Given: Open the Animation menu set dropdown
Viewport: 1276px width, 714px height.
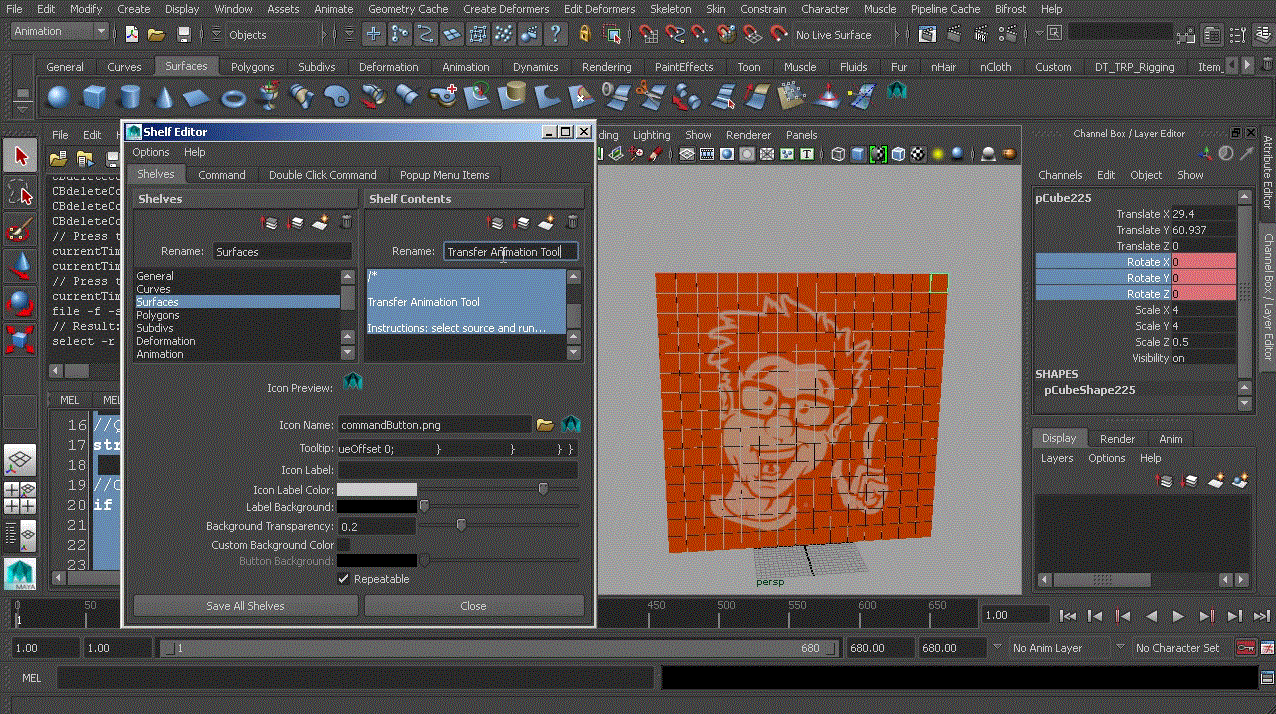Looking at the screenshot, I should [x=59, y=31].
